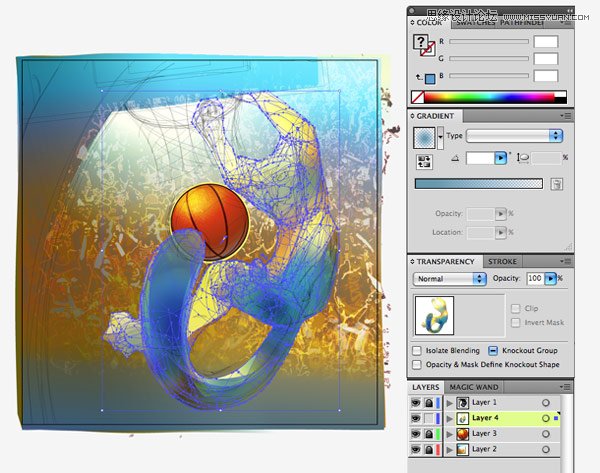Click the transparency Opacity value field

click(535, 279)
